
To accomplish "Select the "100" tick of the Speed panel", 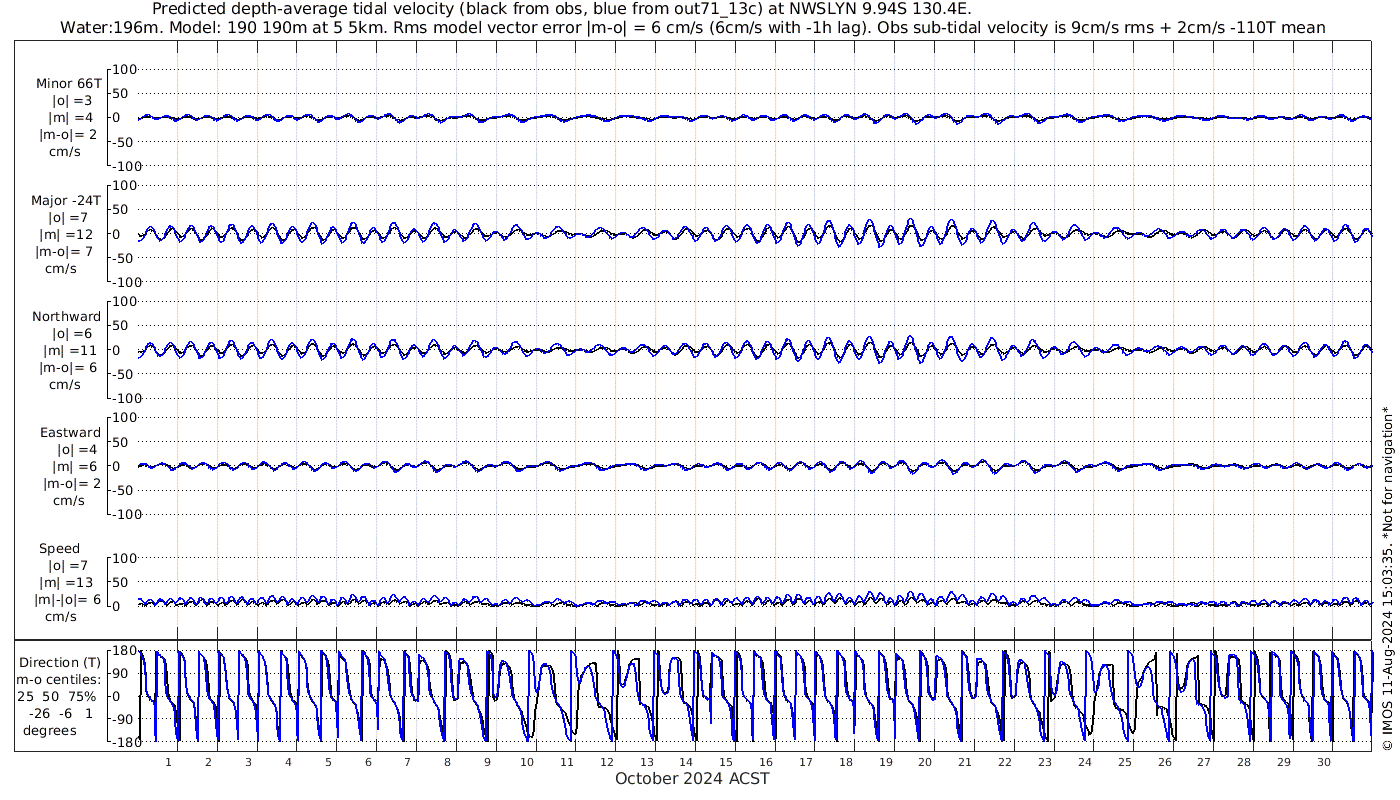I will (123, 558).
